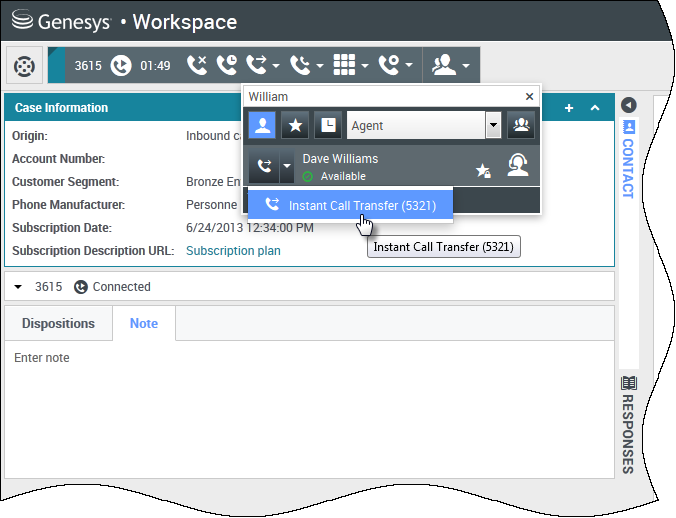The image size is (676, 518).
Task: Click the instant call transfer toolbar icon
Action: click(x=257, y=65)
